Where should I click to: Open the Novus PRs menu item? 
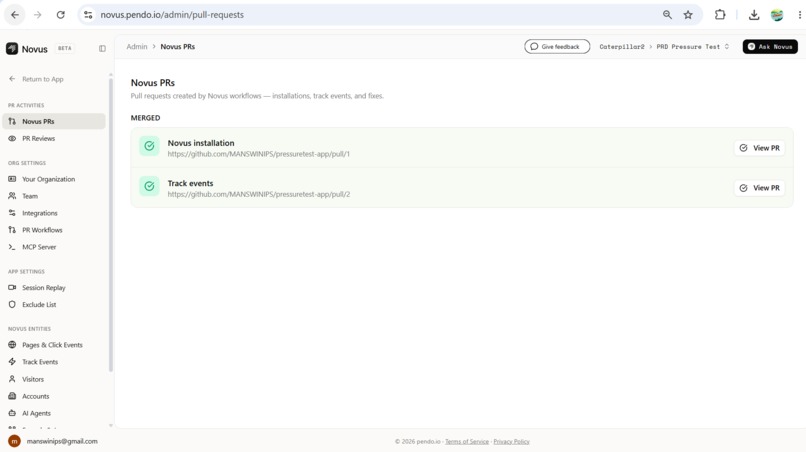[x=54, y=121]
